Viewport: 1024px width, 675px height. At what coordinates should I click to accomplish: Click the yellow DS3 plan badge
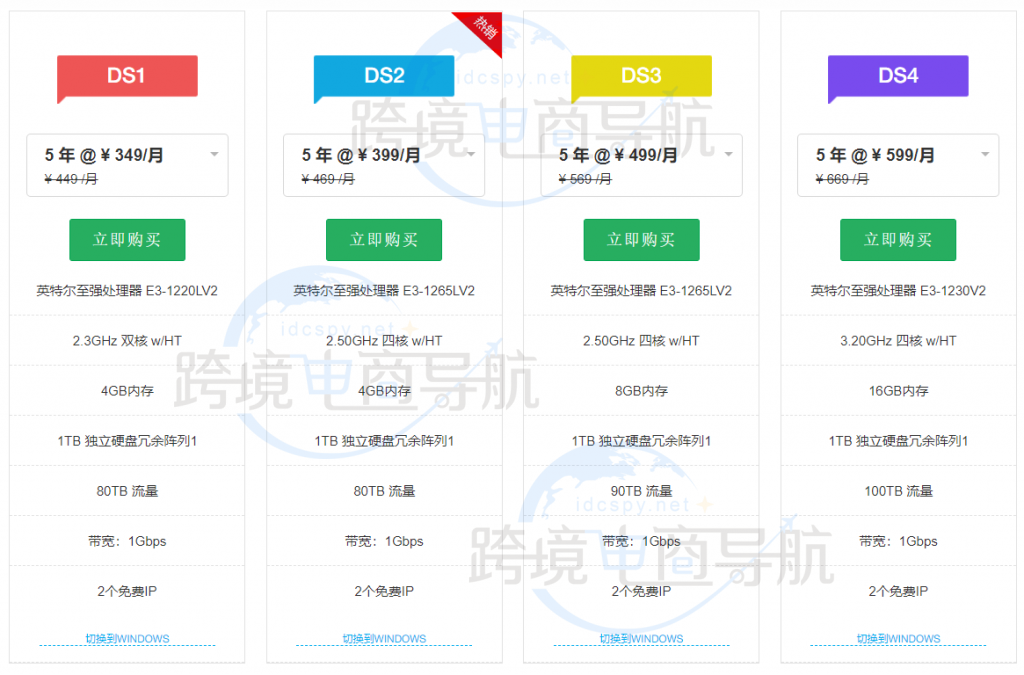641,76
